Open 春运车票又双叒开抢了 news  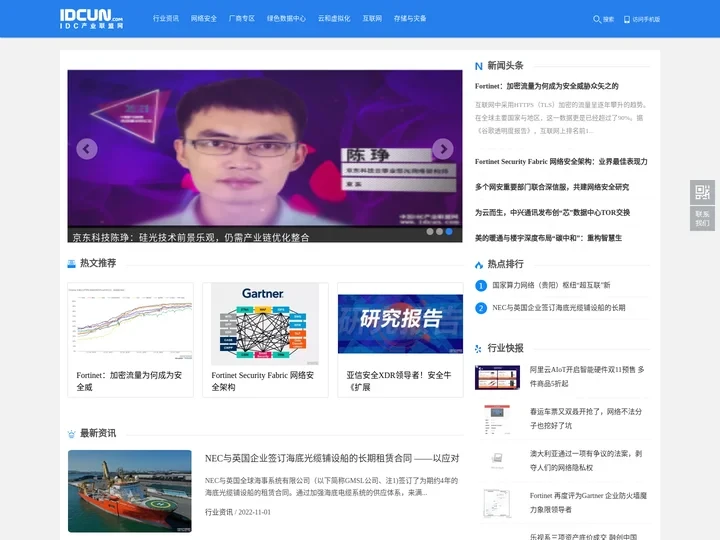click(586, 418)
